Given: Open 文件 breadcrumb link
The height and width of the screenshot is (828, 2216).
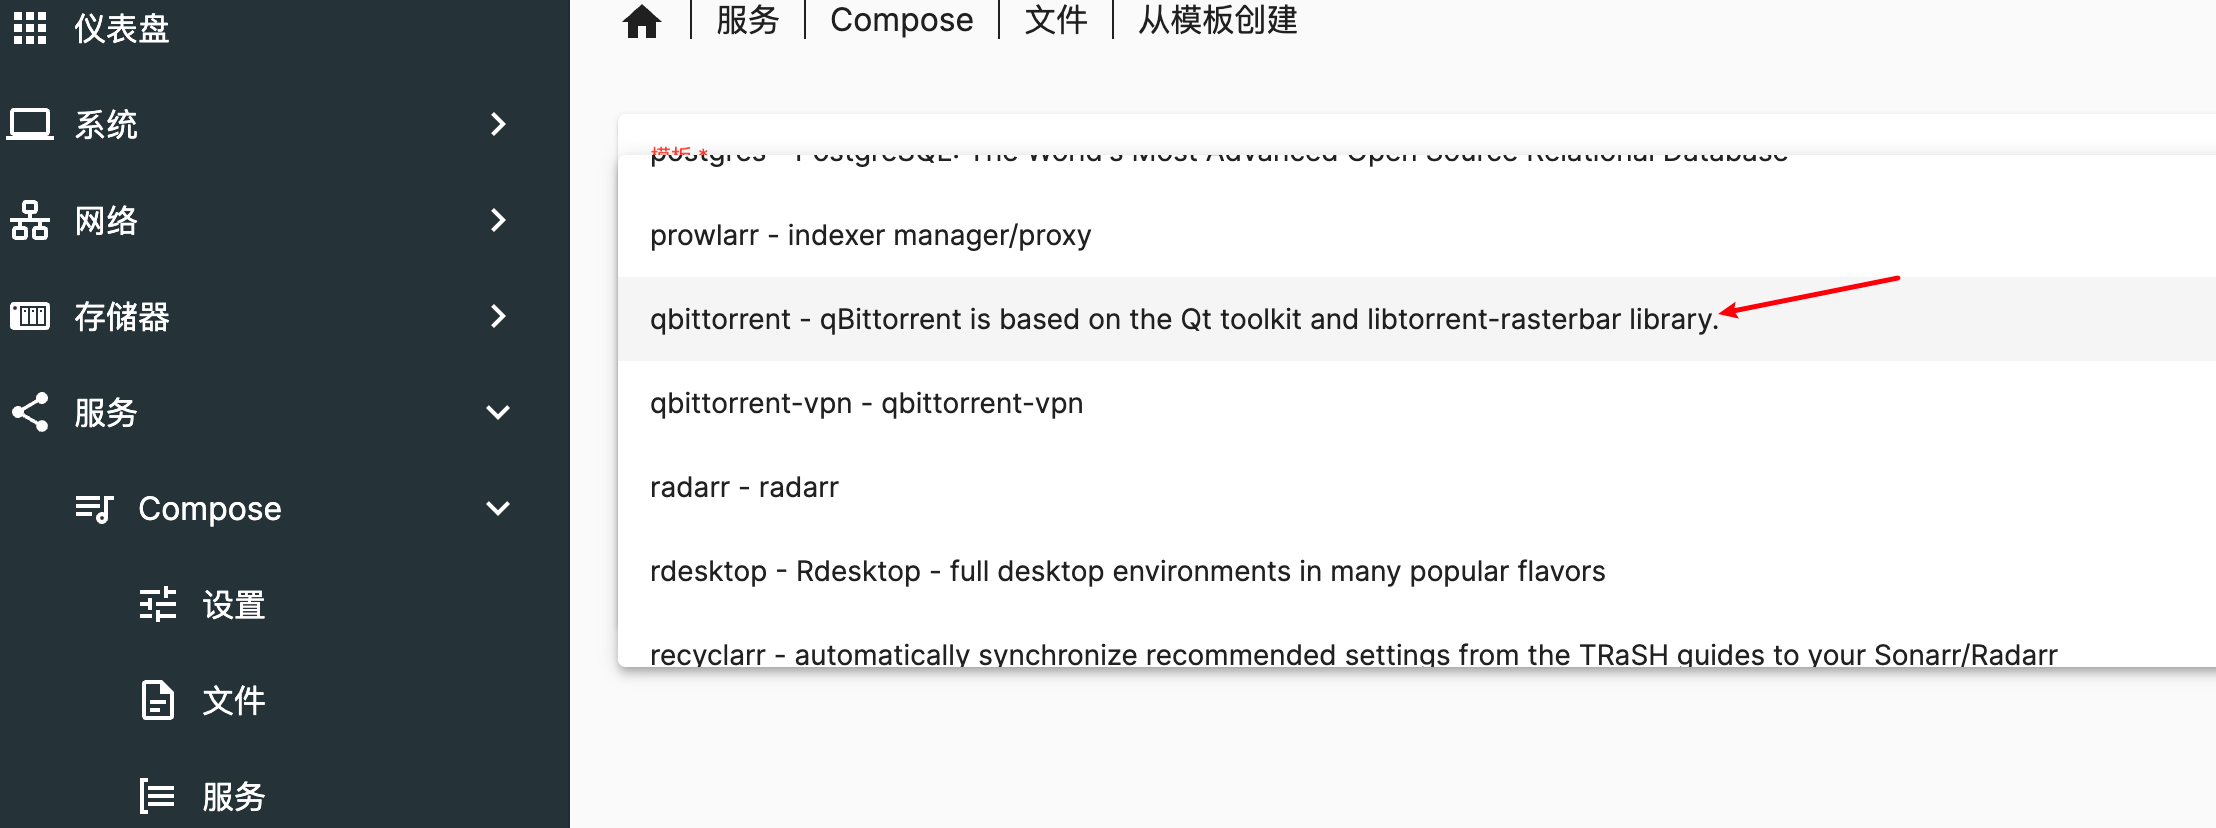Looking at the screenshot, I should tap(1056, 20).
